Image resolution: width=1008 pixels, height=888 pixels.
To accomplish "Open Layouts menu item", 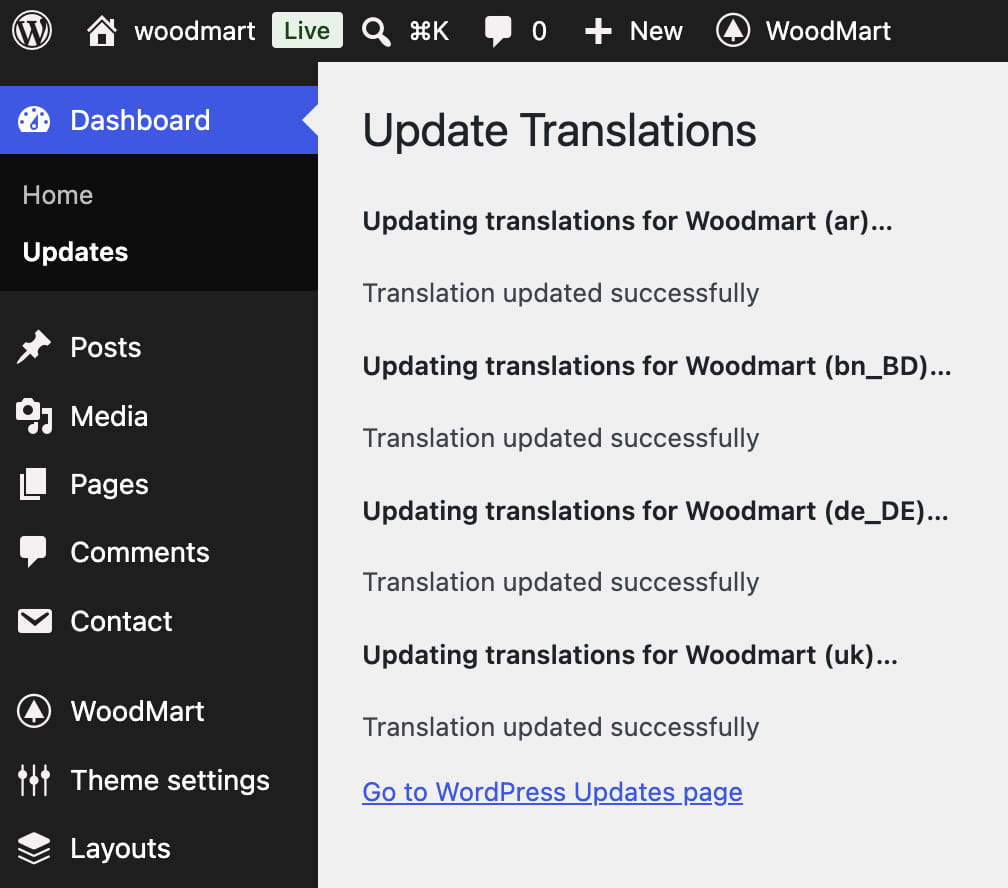I will coord(120,849).
